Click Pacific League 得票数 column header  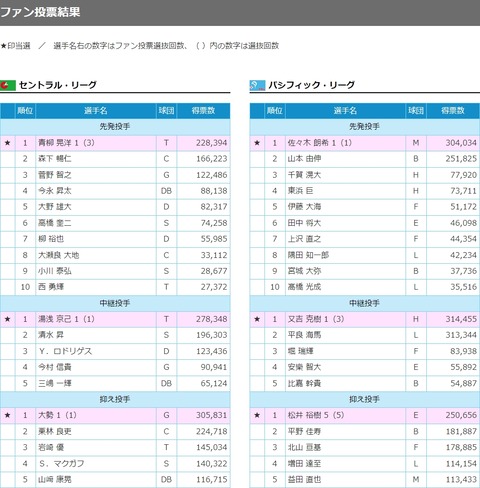tap(453, 111)
